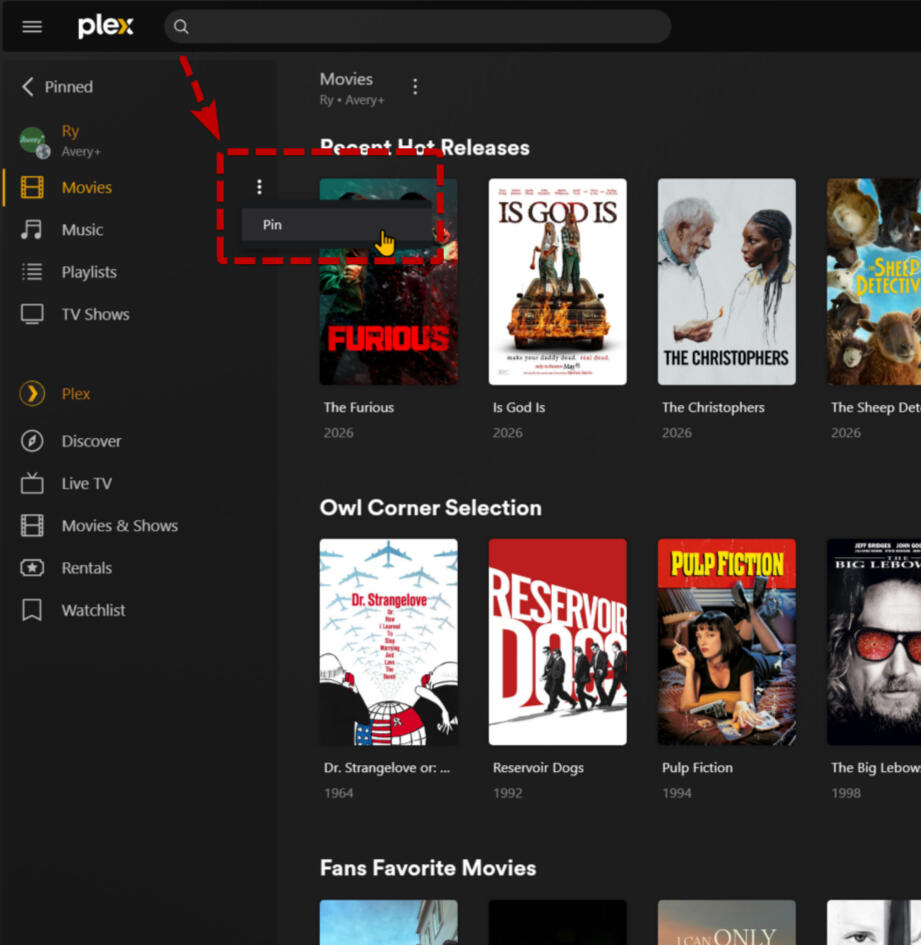This screenshot has height=945, width=921.
Task: Focus the search input field
Action: pos(417,27)
